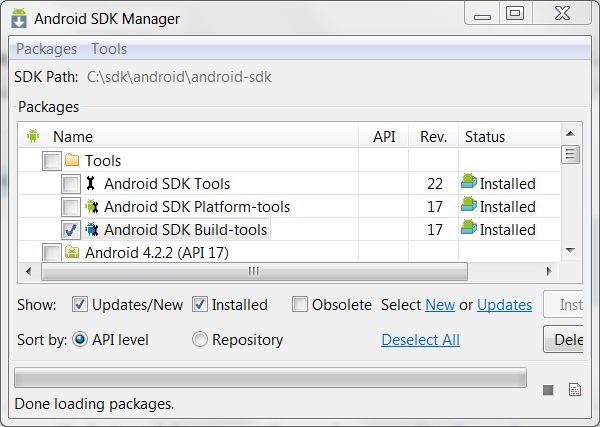Click the wrench icon for Android SDK Tools
600x427 pixels.
[90, 183]
